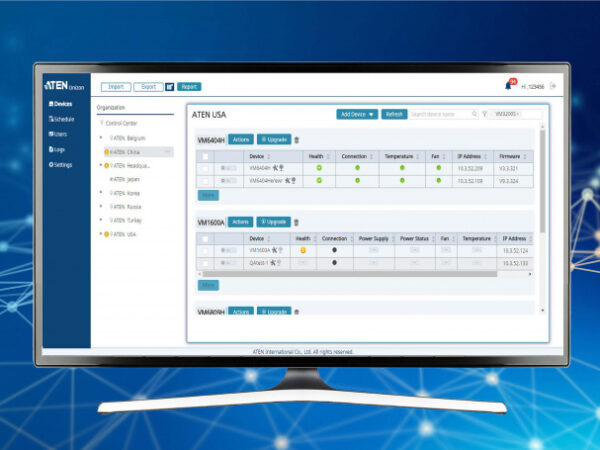The width and height of the screenshot is (600, 450).
Task: Expand the ATEN Belgium tree node
Action: 101,137
